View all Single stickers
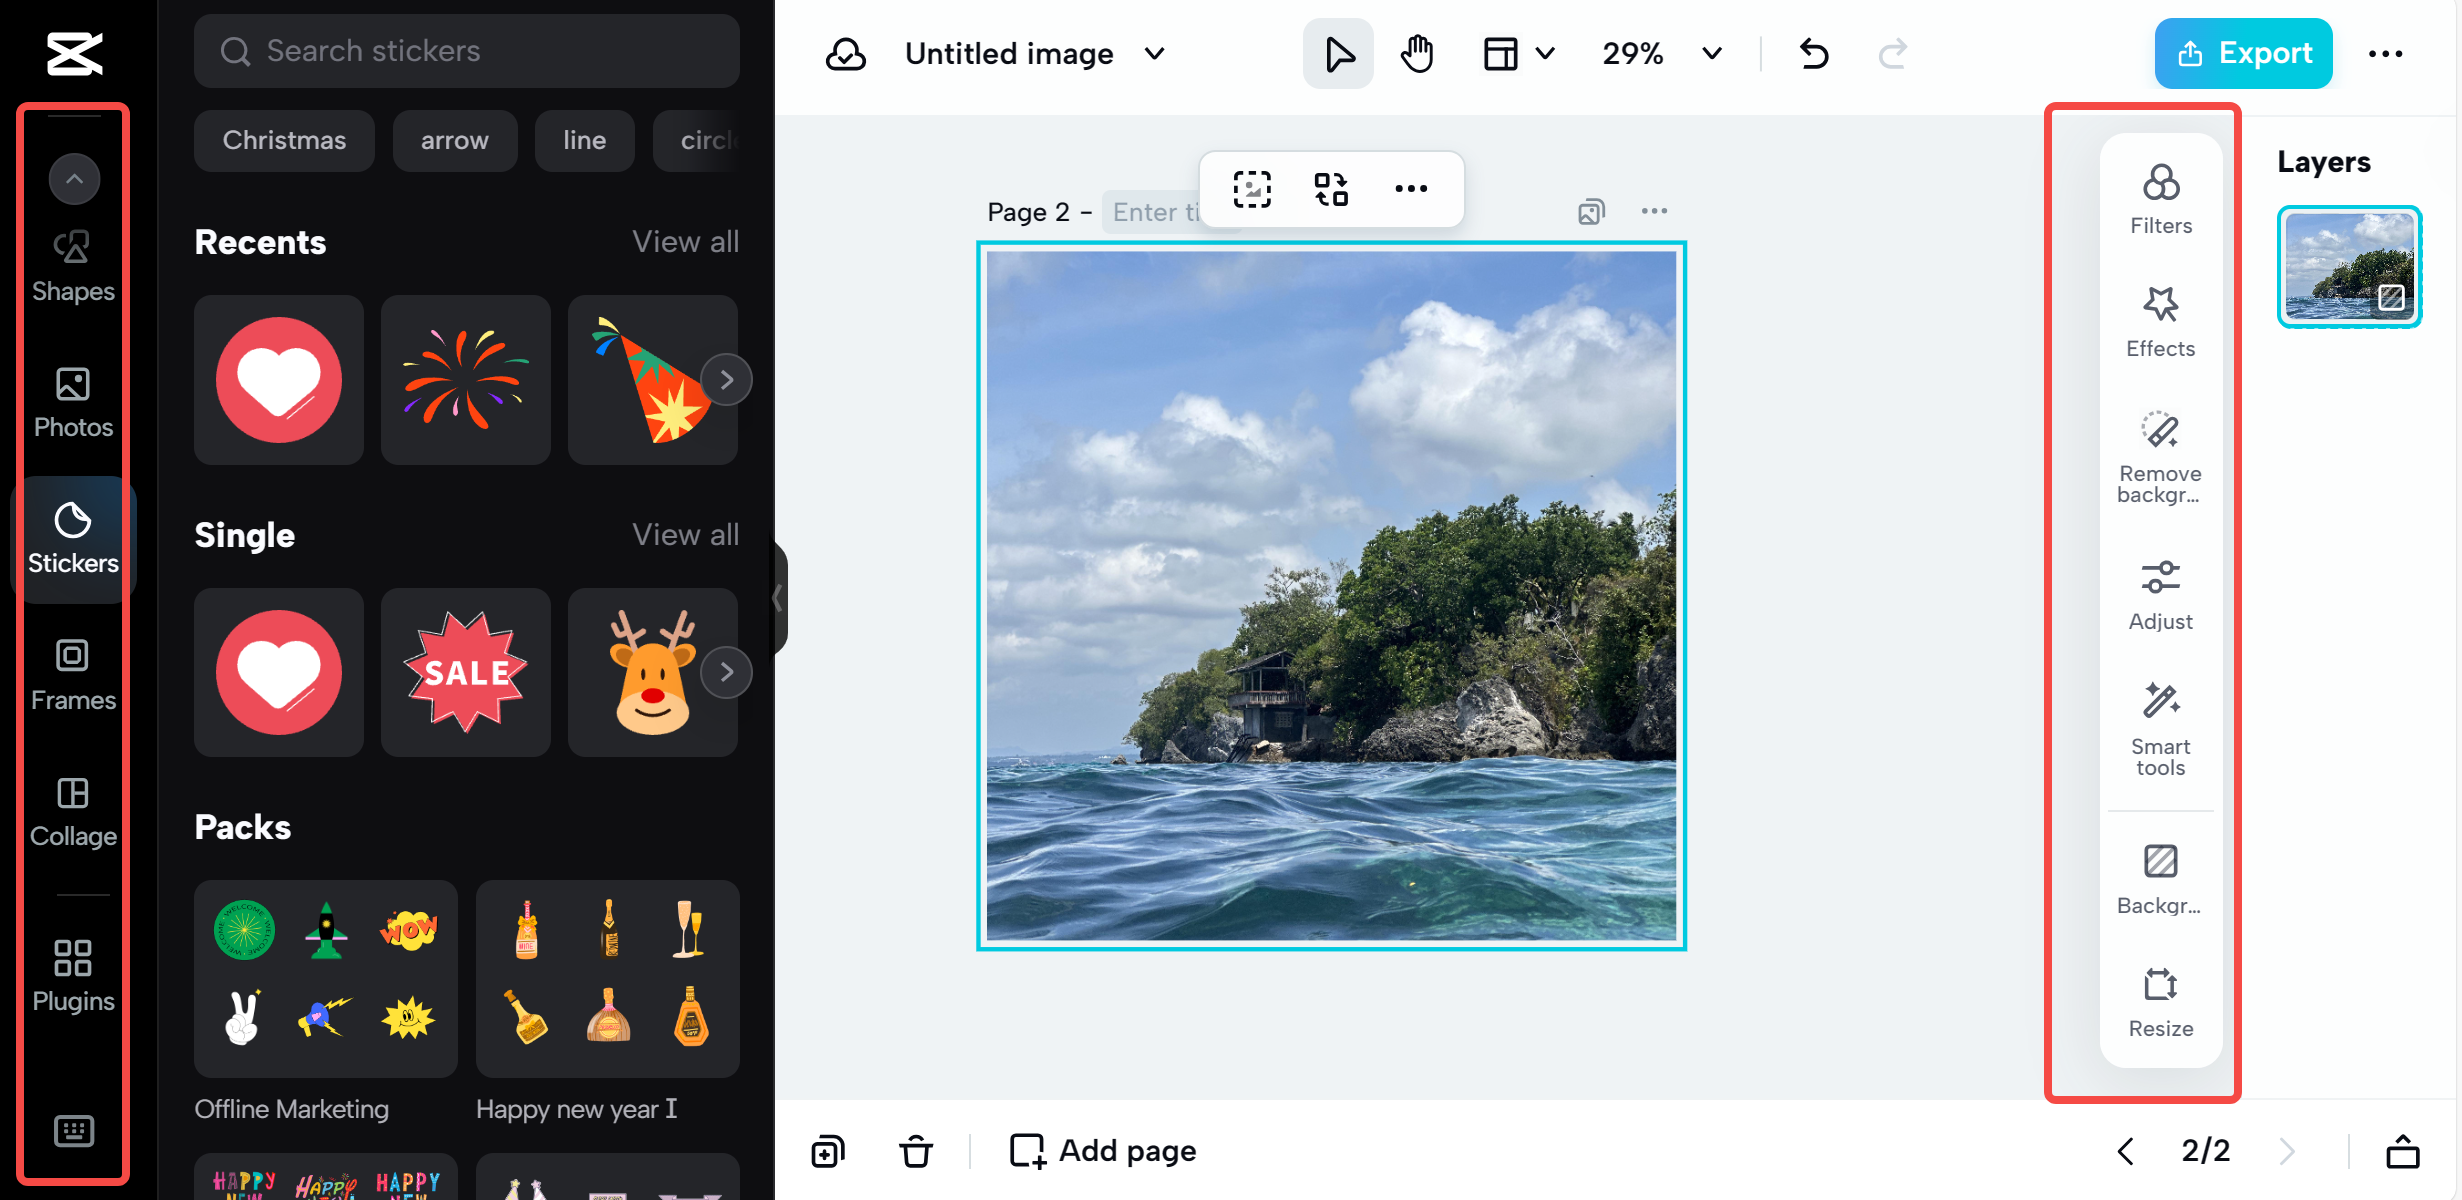This screenshot has width=2462, height=1200. tap(685, 534)
